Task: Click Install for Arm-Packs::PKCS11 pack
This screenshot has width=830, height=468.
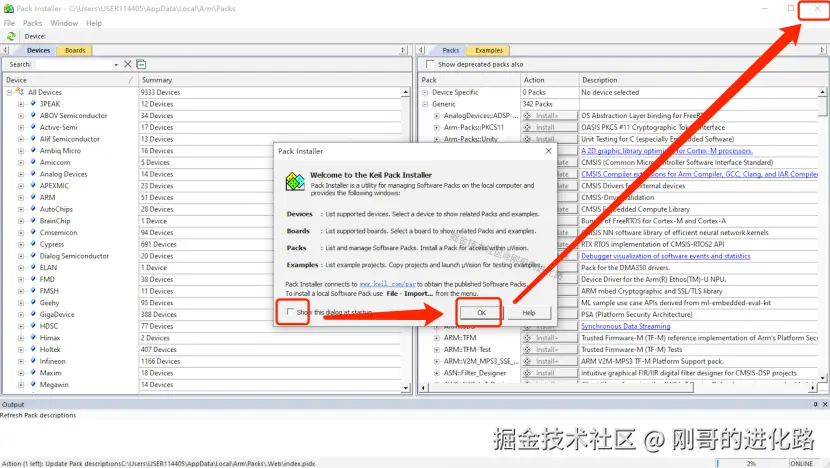Action: [549, 127]
